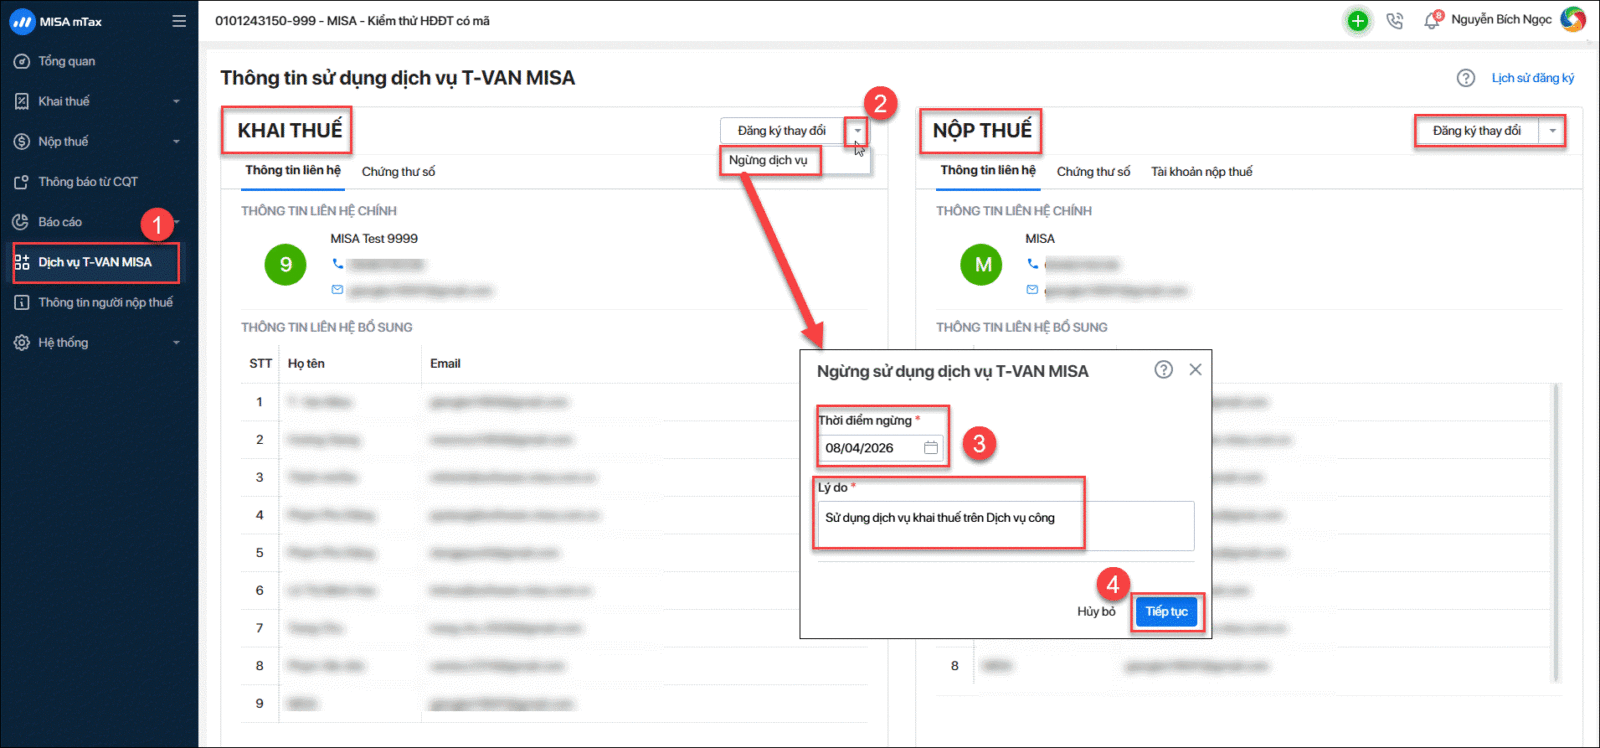Image resolution: width=1600 pixels, height=748 pixels.
Task: Click the phone support icon in header
Action: 1395,21
